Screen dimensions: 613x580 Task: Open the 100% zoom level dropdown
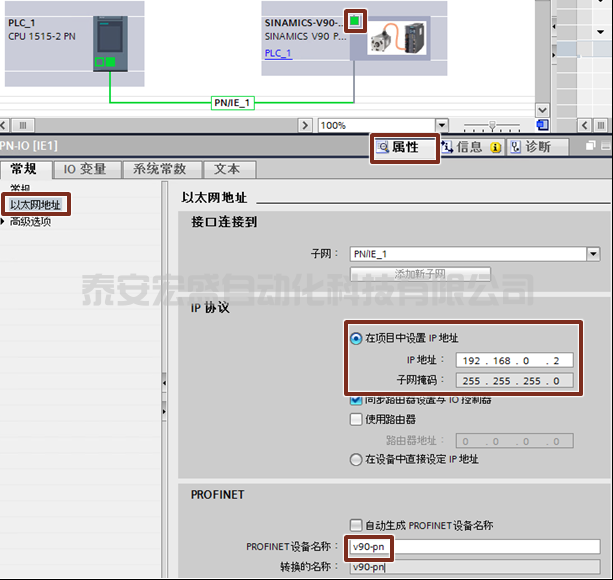[x=442, y=125]
